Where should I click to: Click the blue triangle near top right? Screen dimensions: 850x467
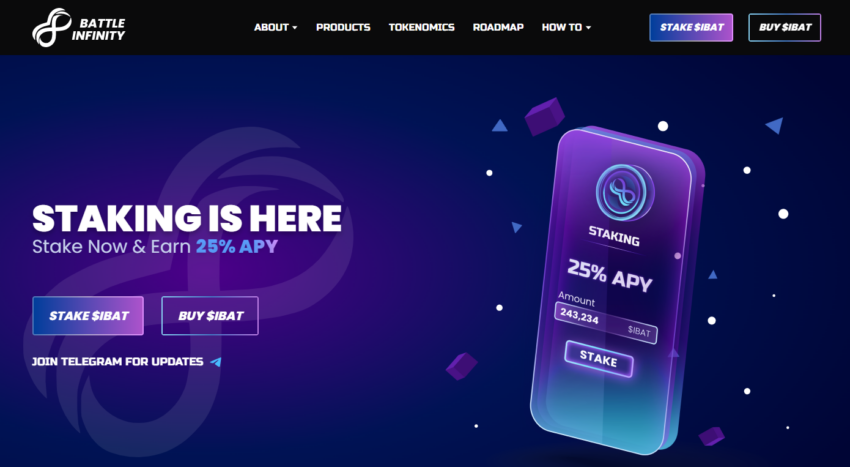(x=775, y=125)
